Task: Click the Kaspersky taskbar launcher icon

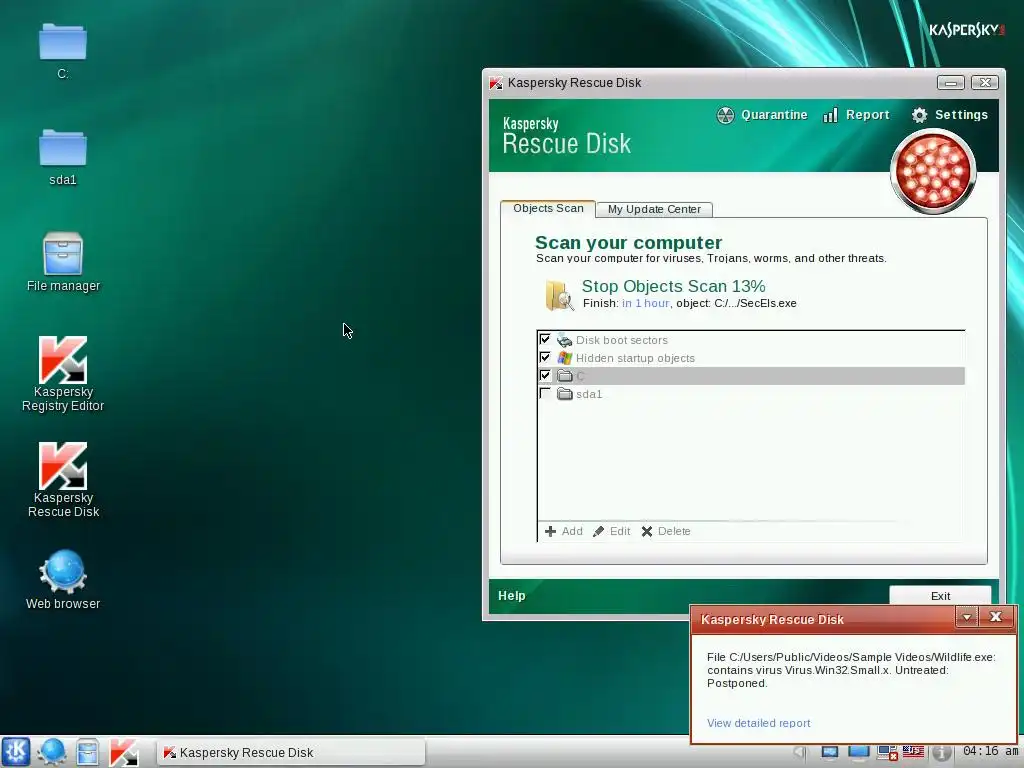Action: coord(123,752)
